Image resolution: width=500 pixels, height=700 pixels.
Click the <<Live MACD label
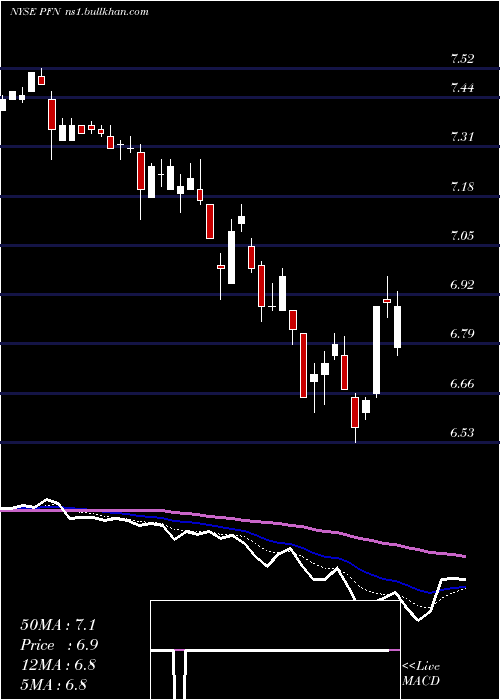(421, 673)
